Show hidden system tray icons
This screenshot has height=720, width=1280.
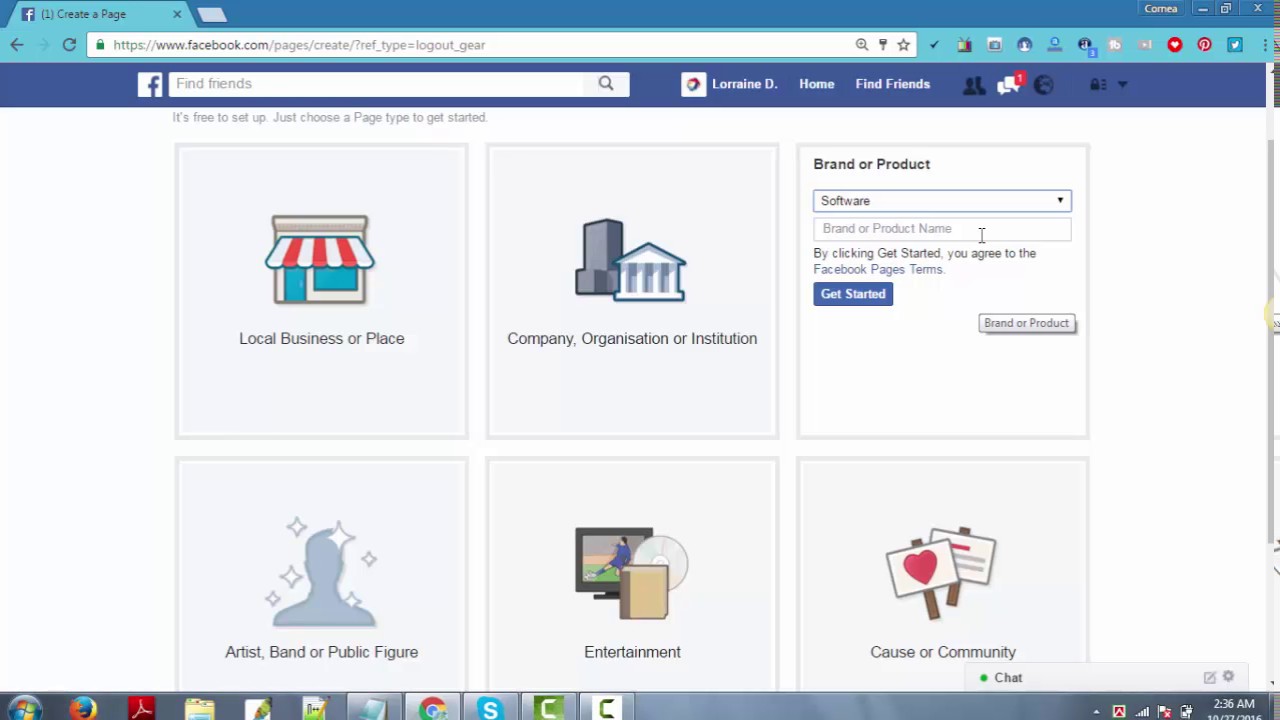point(1097,712)
